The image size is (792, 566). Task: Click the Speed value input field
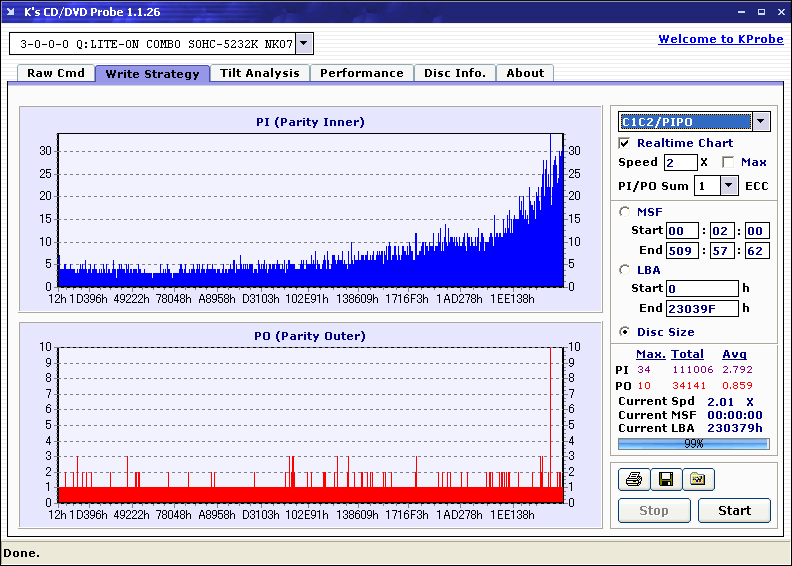click(x=680, y=162)
